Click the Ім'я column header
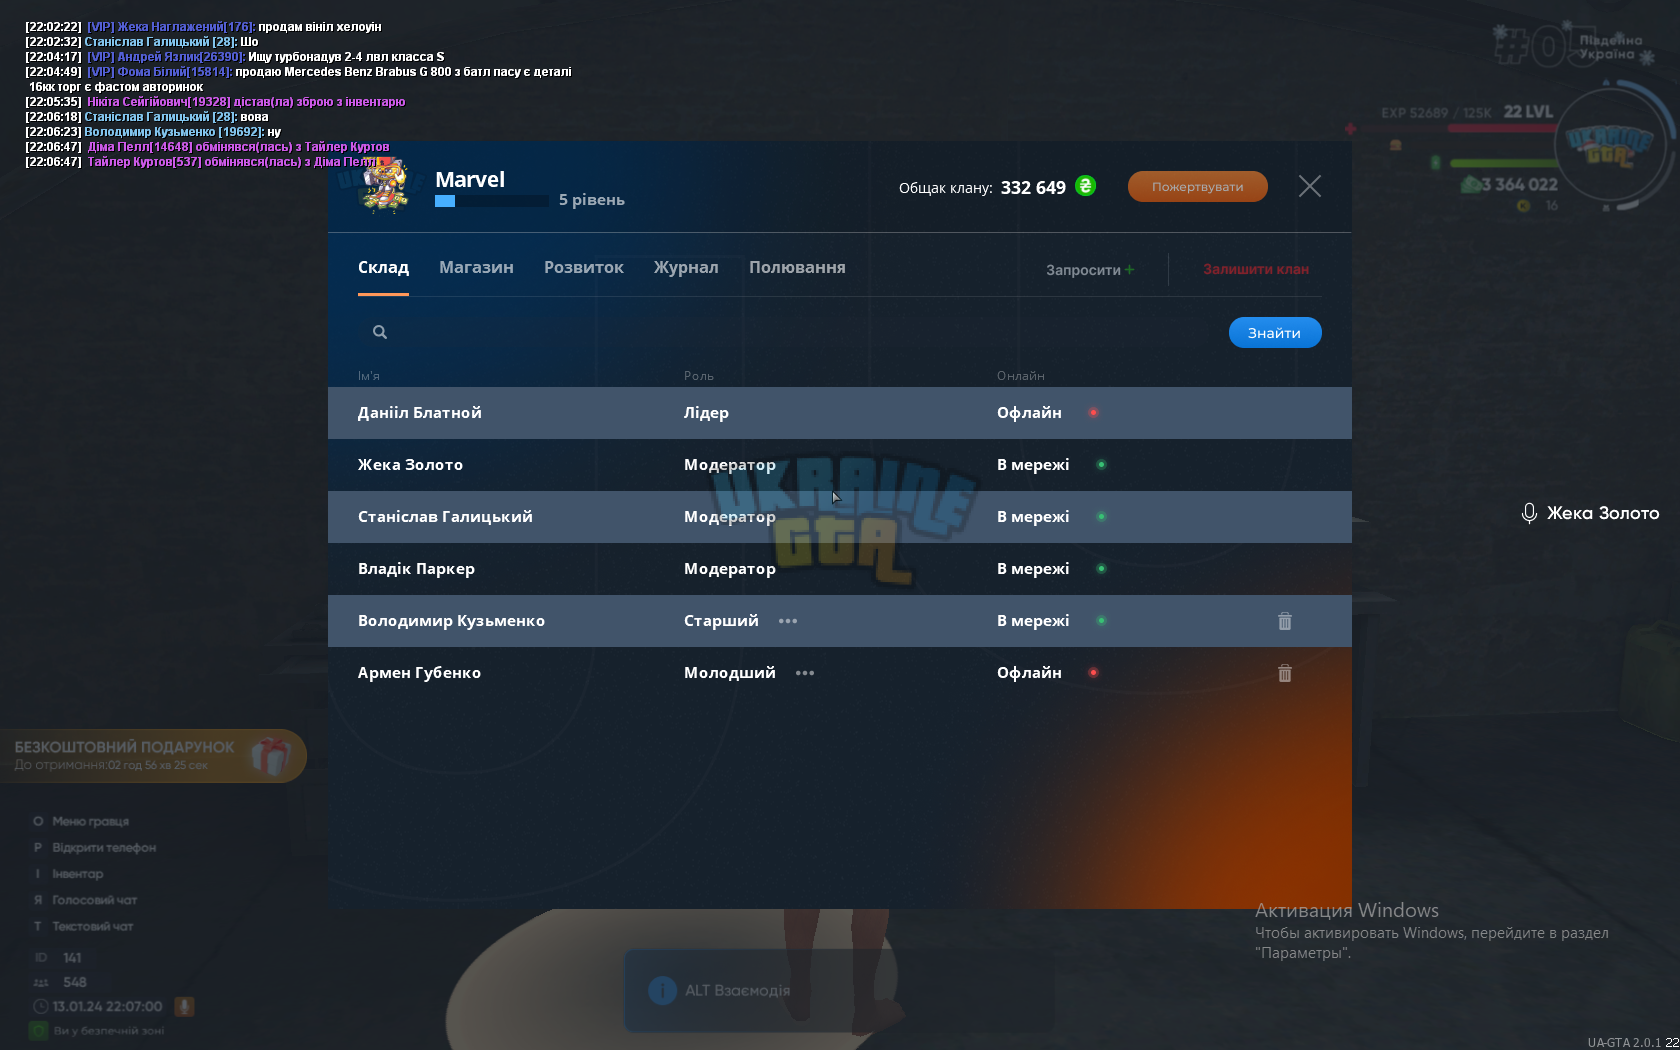The height and width of the screenshot is (1050, 1680). click(x=369, y=376)
